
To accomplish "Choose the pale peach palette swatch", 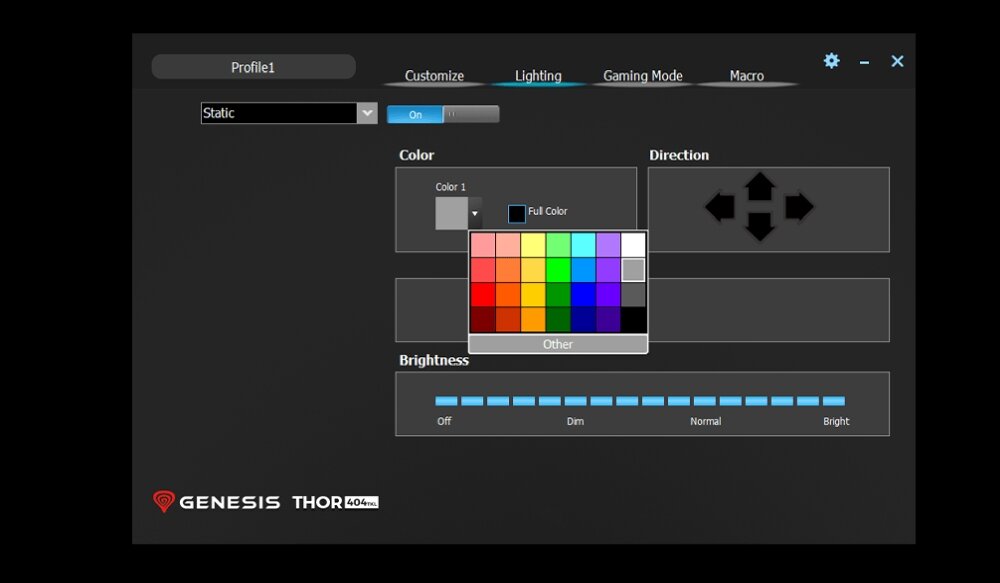I will (x=508, y=245).
